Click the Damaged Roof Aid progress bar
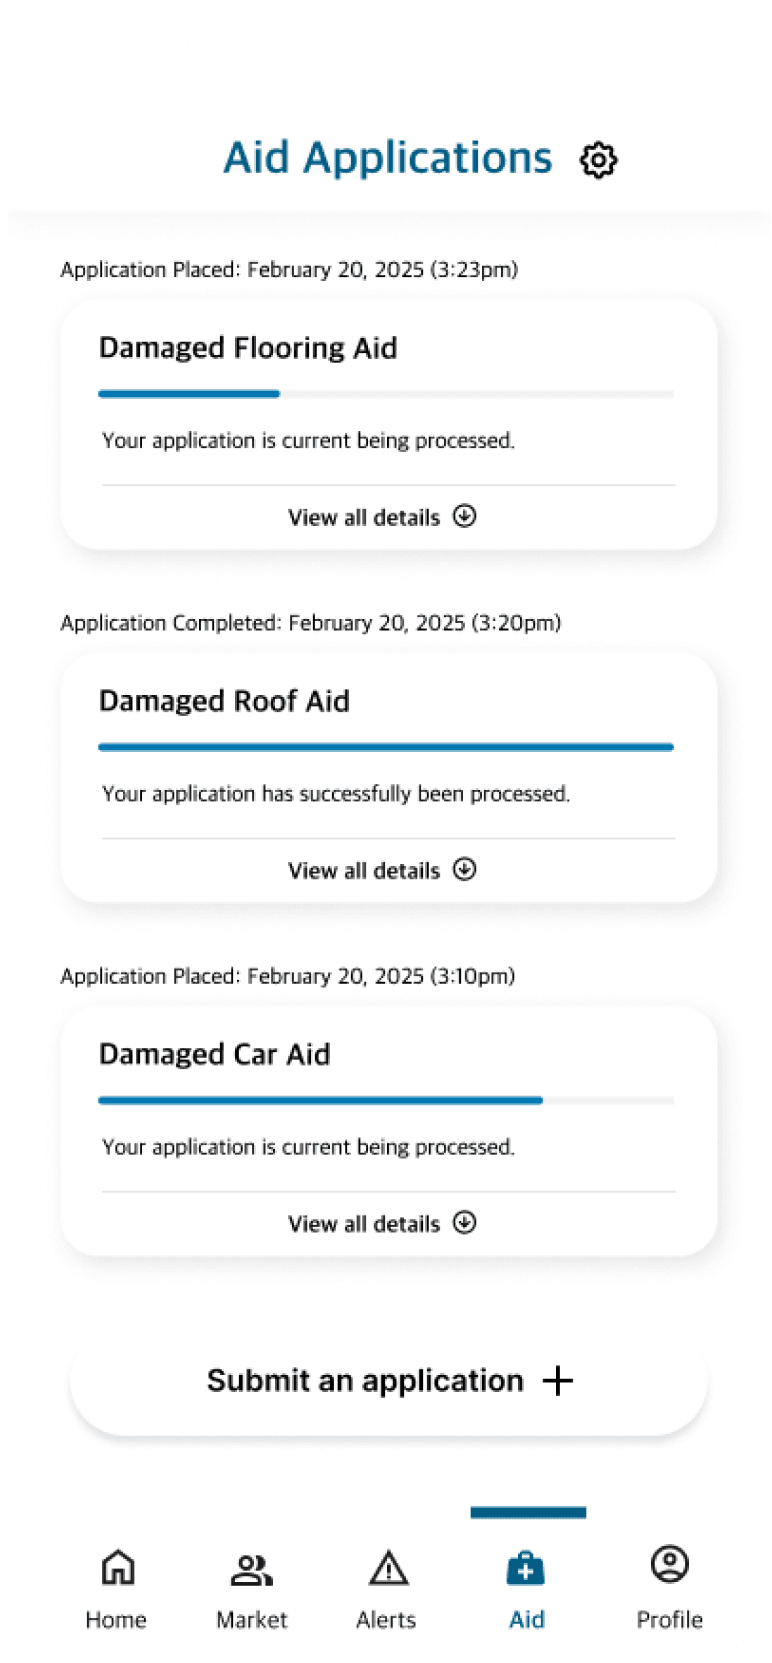The image size is (772, 1663). (x=386, y=747)
